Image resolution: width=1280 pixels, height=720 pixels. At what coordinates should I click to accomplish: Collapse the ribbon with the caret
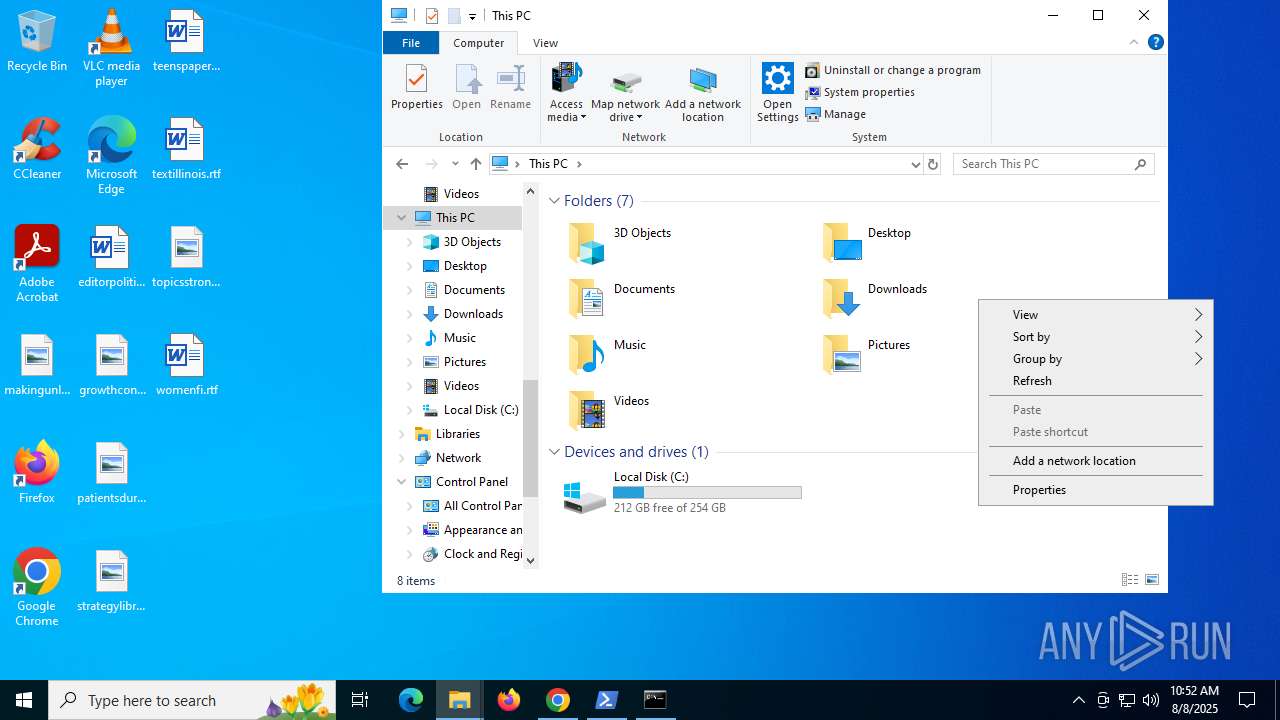[1133, 42]
